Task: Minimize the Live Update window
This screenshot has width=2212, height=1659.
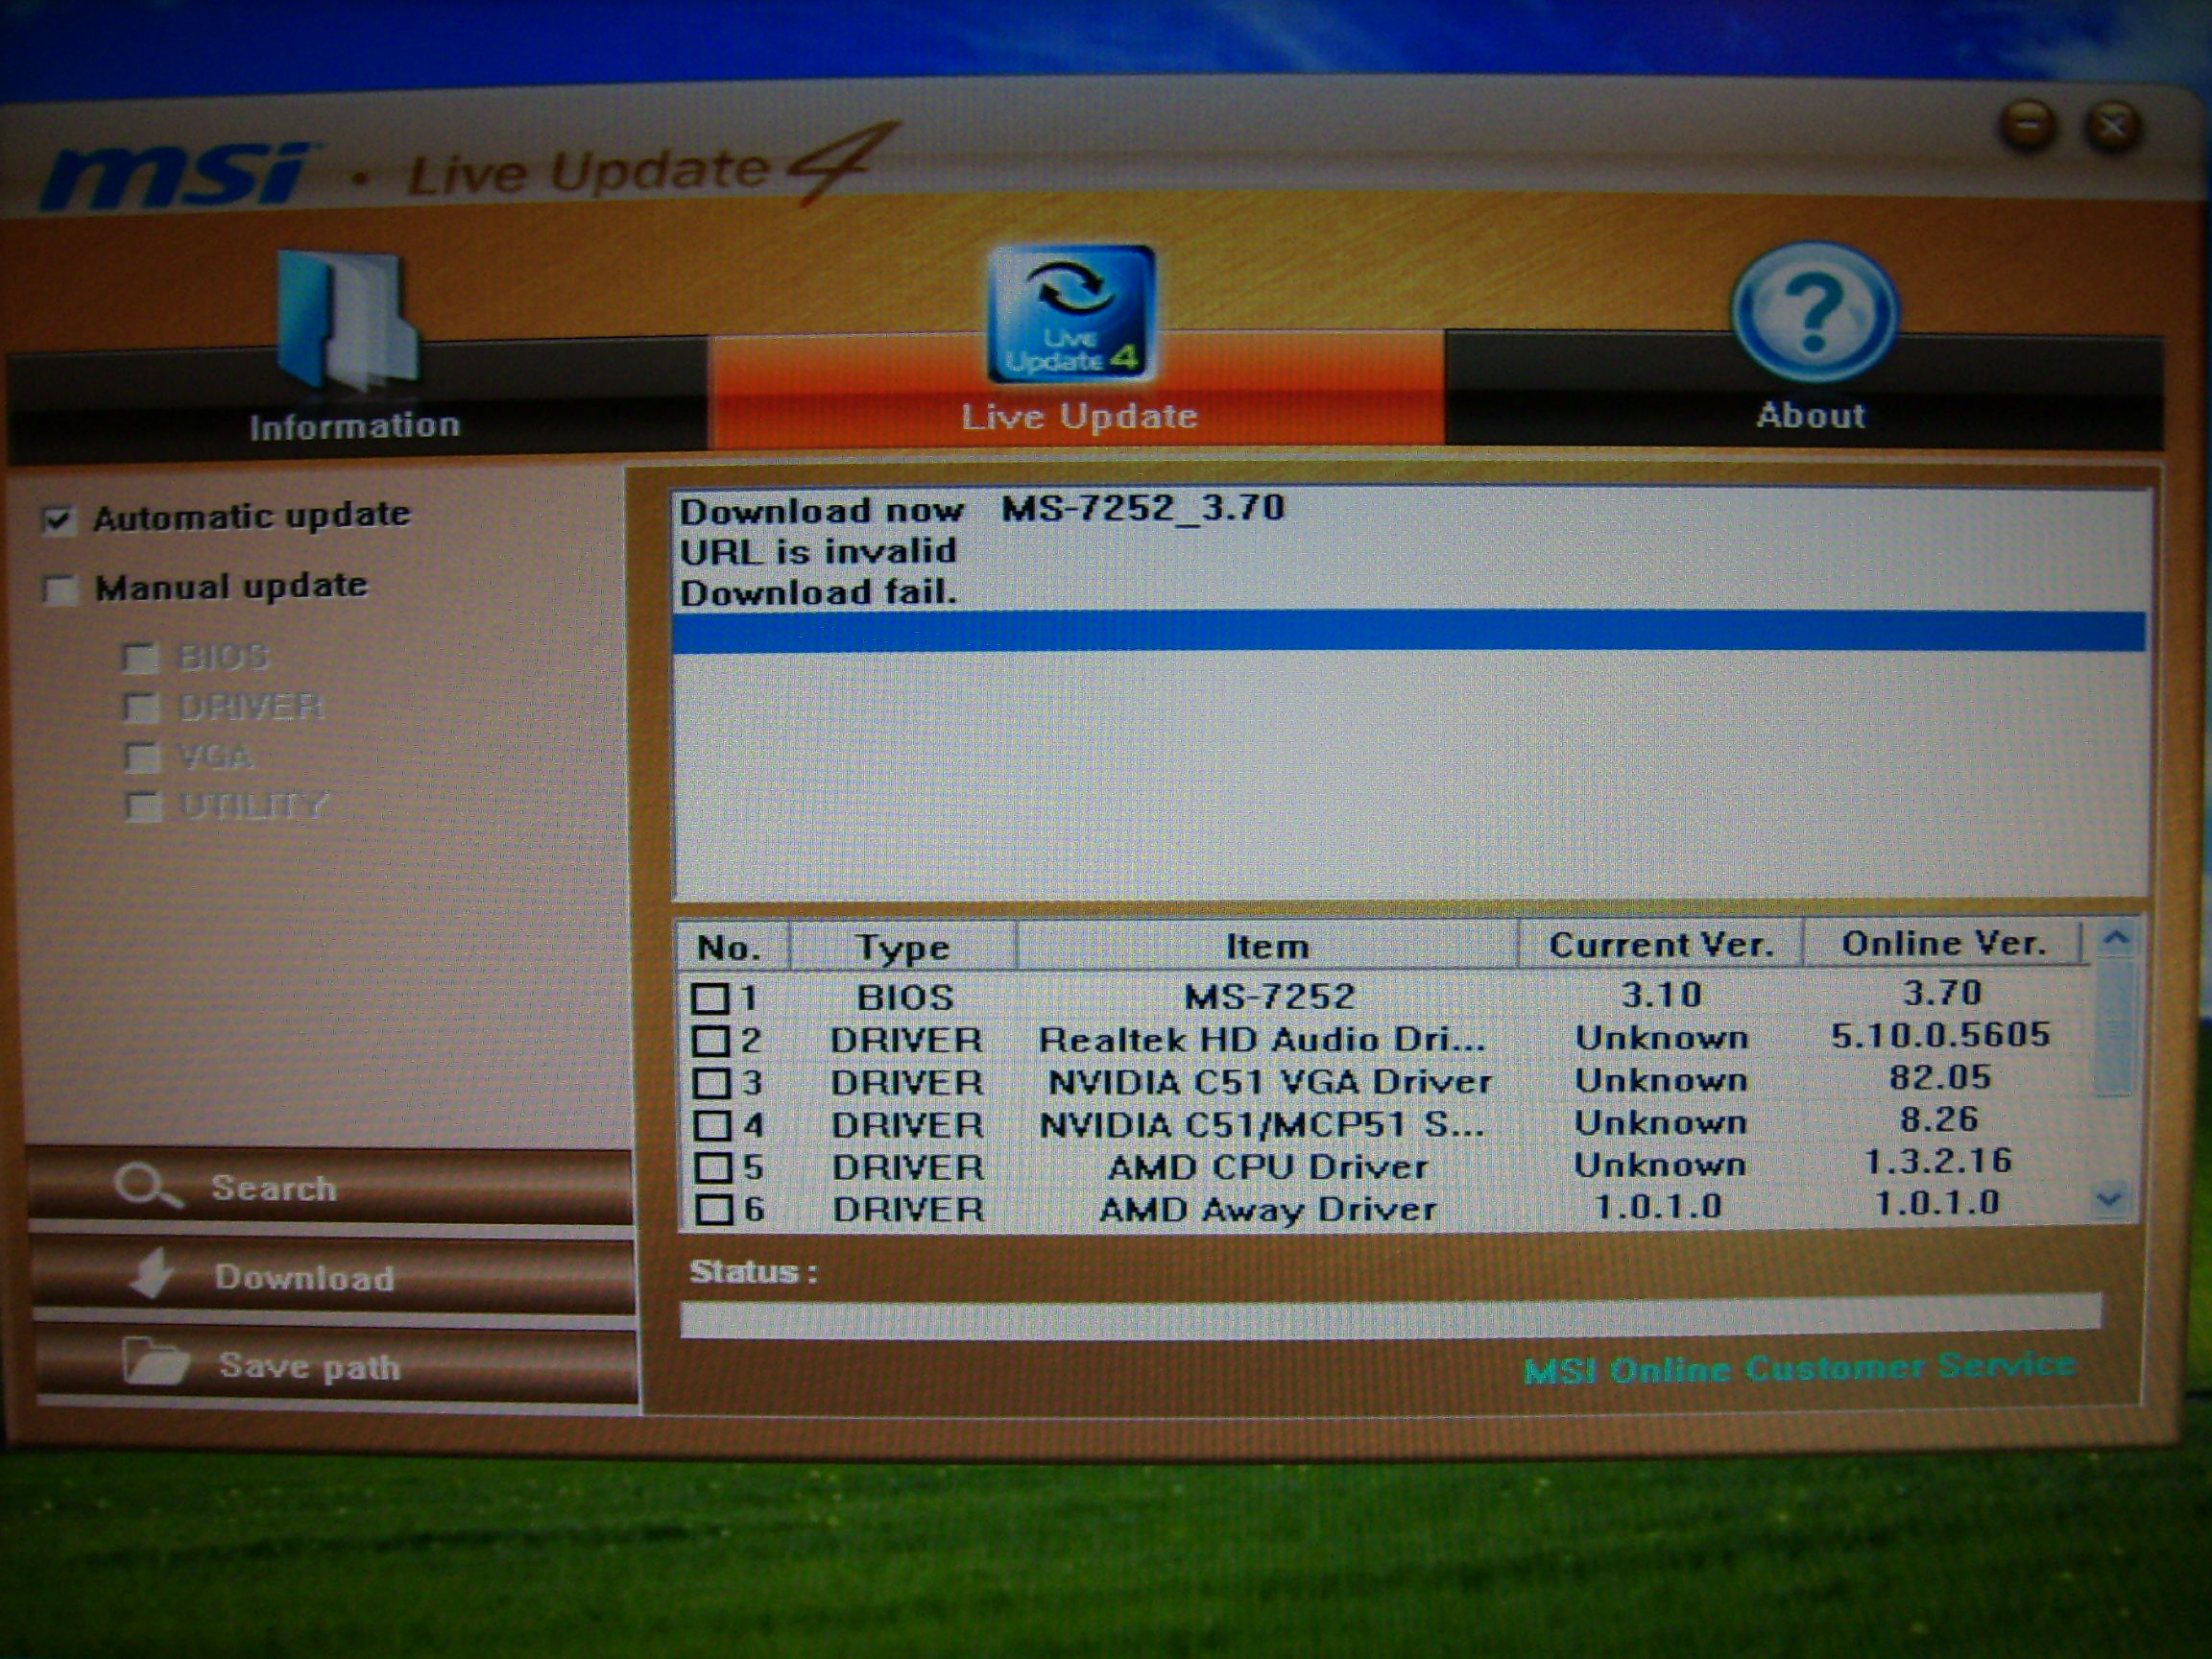Action: 2026,126
